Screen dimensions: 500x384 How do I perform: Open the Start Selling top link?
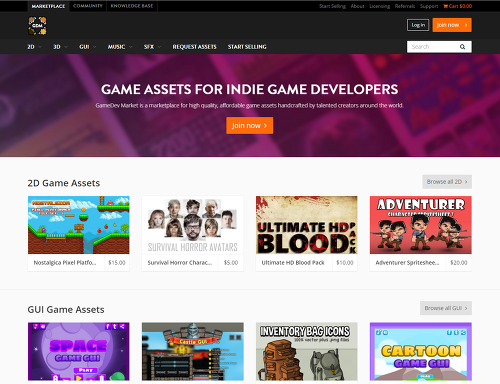pyautogui.click(x=332, y=6)
